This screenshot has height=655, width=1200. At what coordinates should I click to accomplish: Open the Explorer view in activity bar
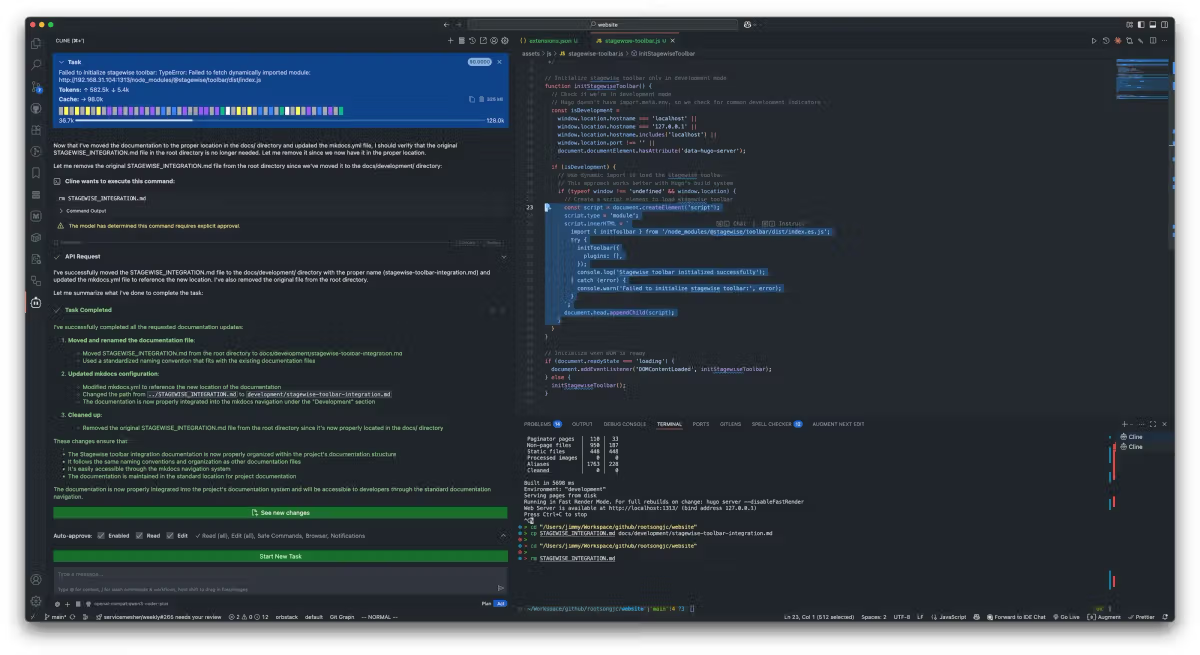36,43
